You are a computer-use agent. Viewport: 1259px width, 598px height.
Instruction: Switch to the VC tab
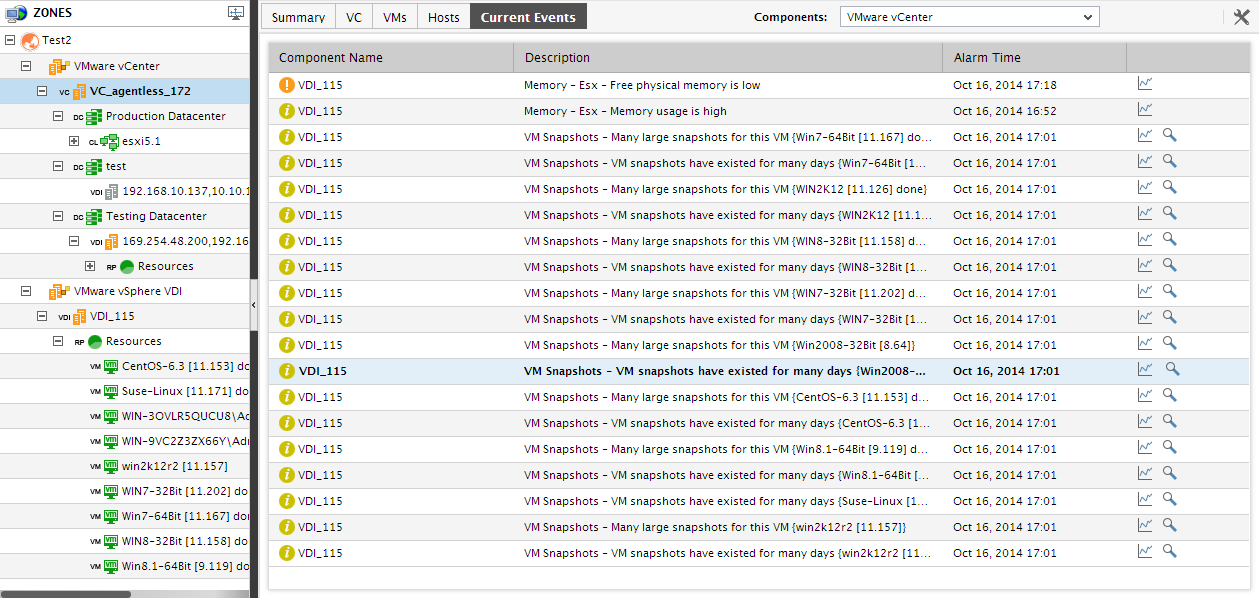click(x=354, y=17)
